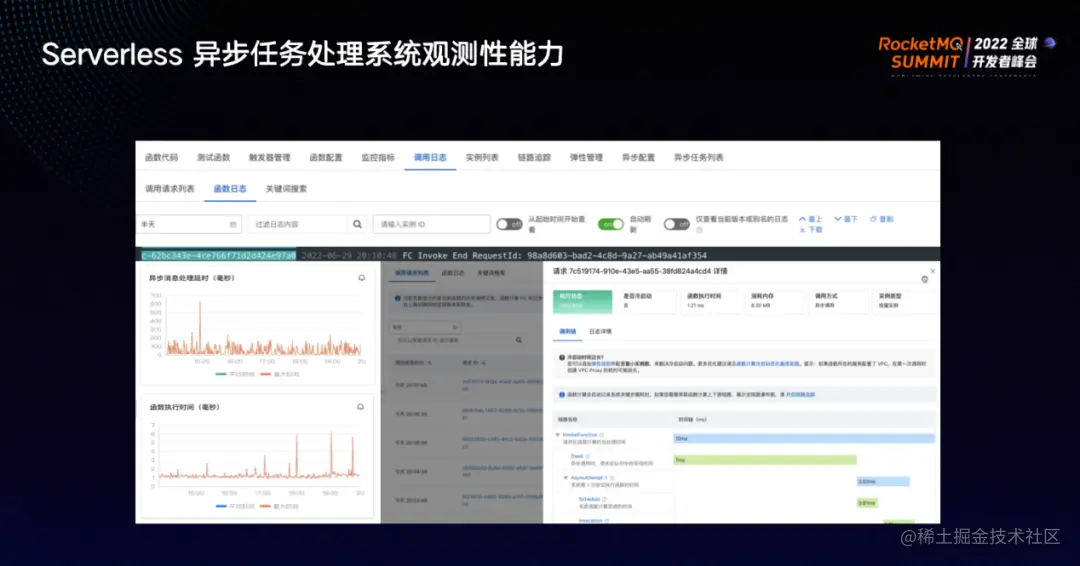This screenshot has width=1080, height=566.
Task: Click alarm bell icon on 异步消息处理延时 chart
Action: (362, 278)
